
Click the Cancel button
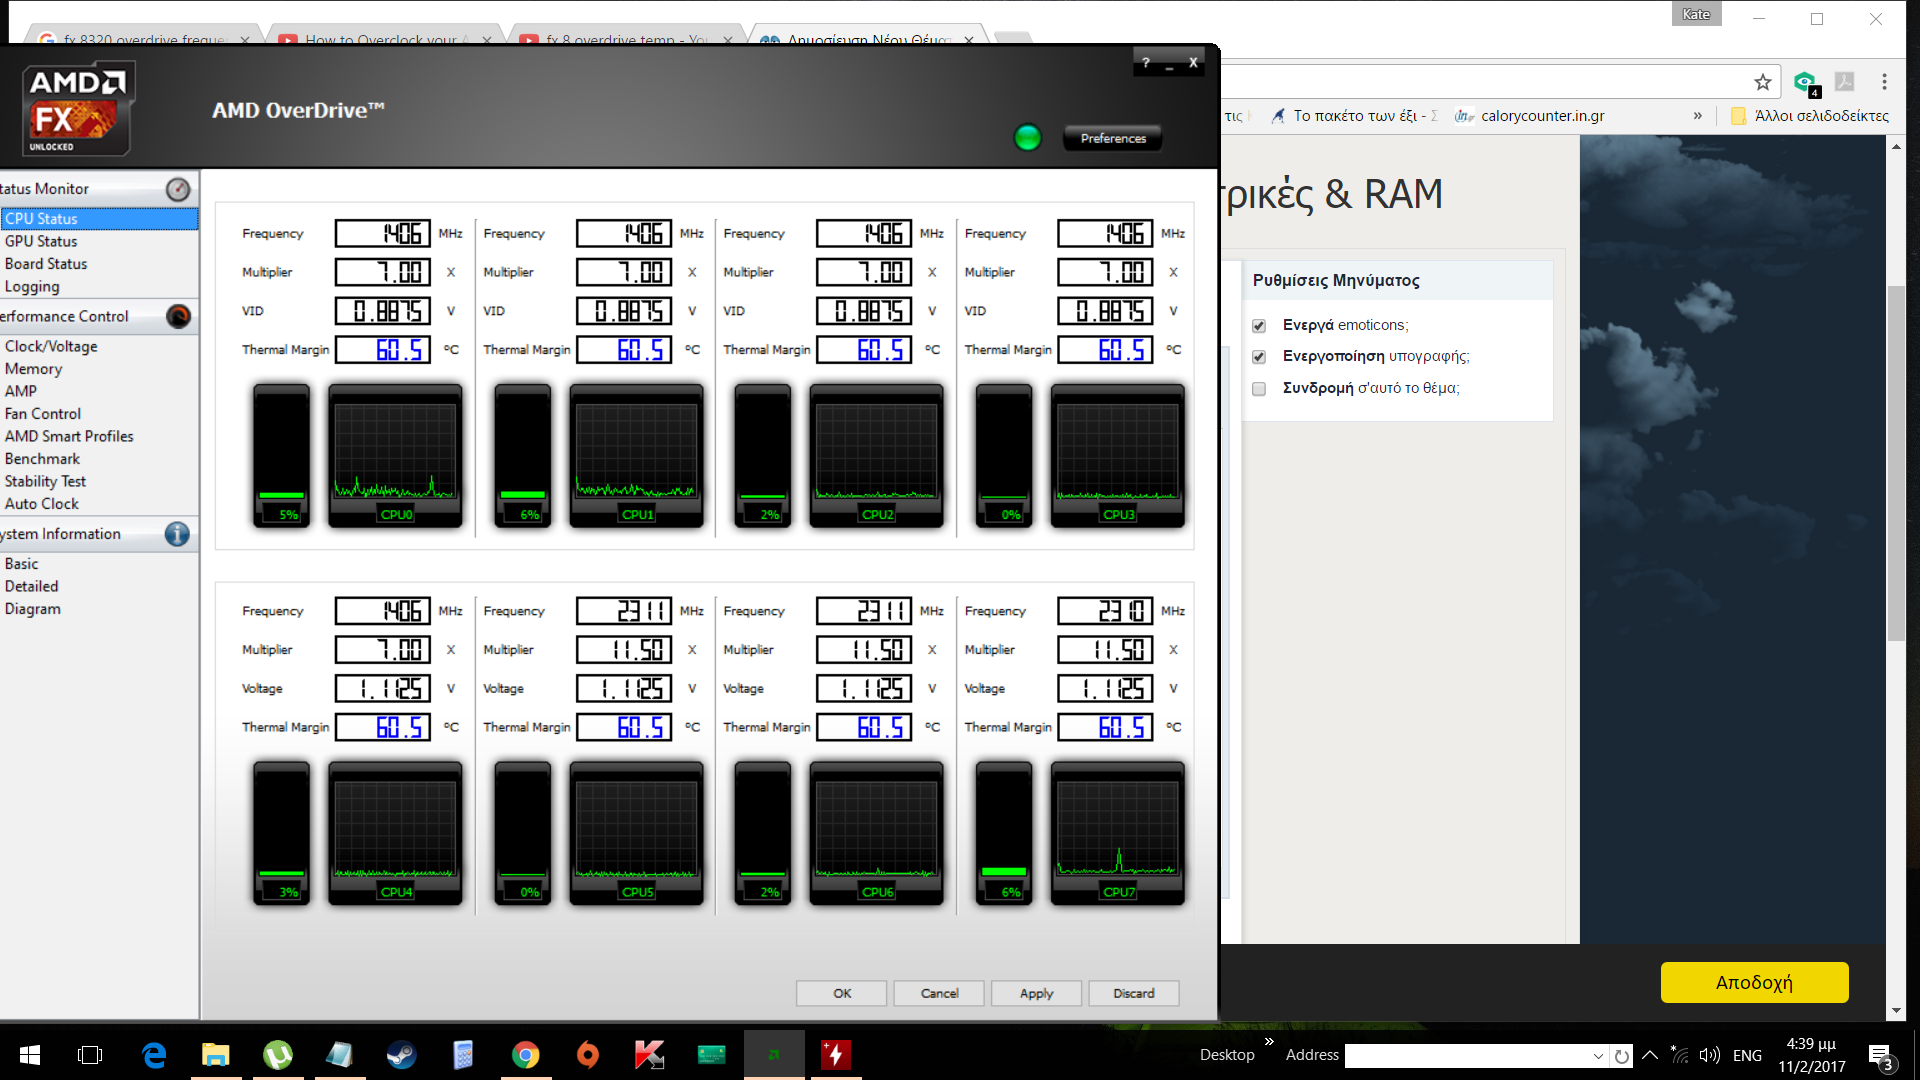click(x=939, y=993)
